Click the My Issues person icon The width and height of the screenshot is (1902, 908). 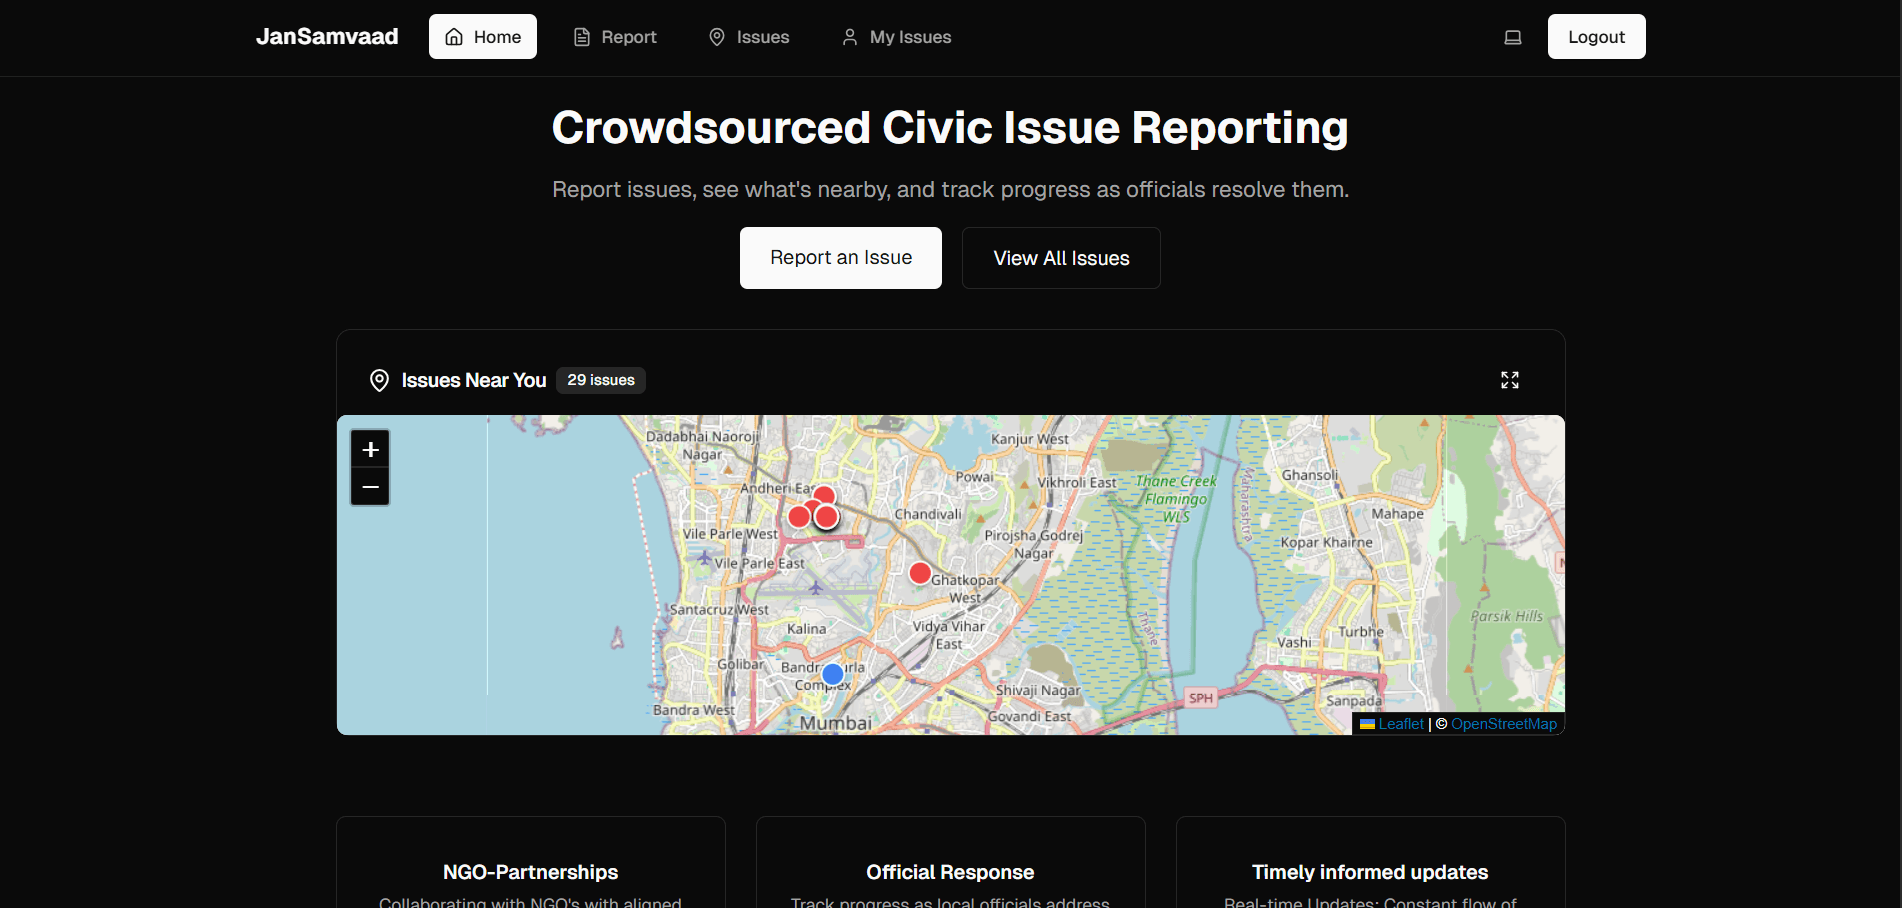(x=849, y=37)
